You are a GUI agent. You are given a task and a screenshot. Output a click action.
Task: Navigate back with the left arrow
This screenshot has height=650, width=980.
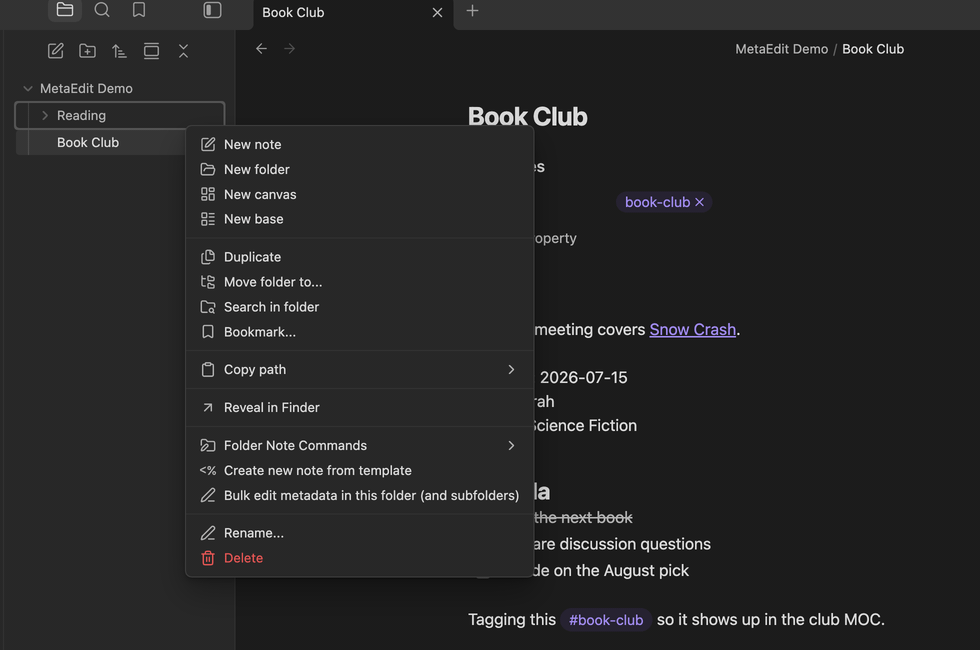click(261, 49)
